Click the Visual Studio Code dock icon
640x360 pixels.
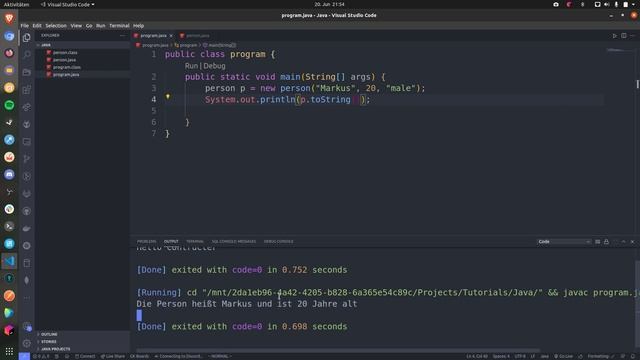pos(9,261)
